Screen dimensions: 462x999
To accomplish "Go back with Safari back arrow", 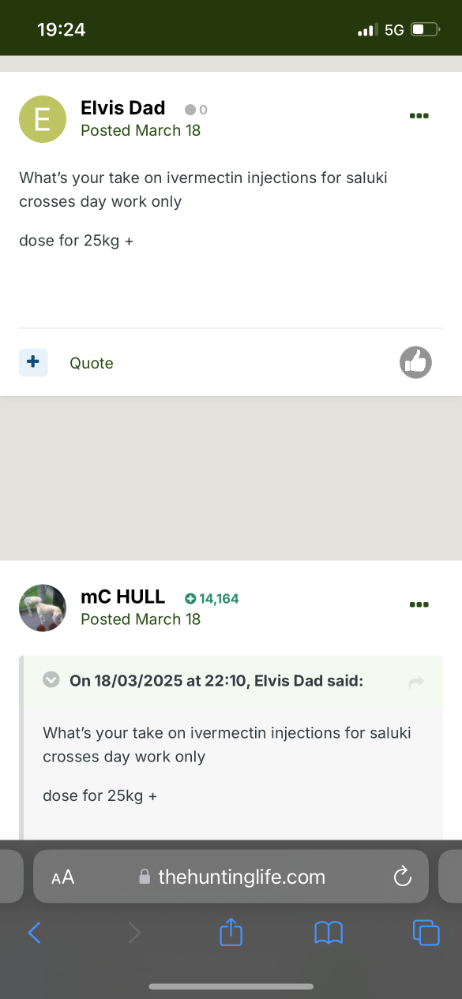I will click(34, 933).
